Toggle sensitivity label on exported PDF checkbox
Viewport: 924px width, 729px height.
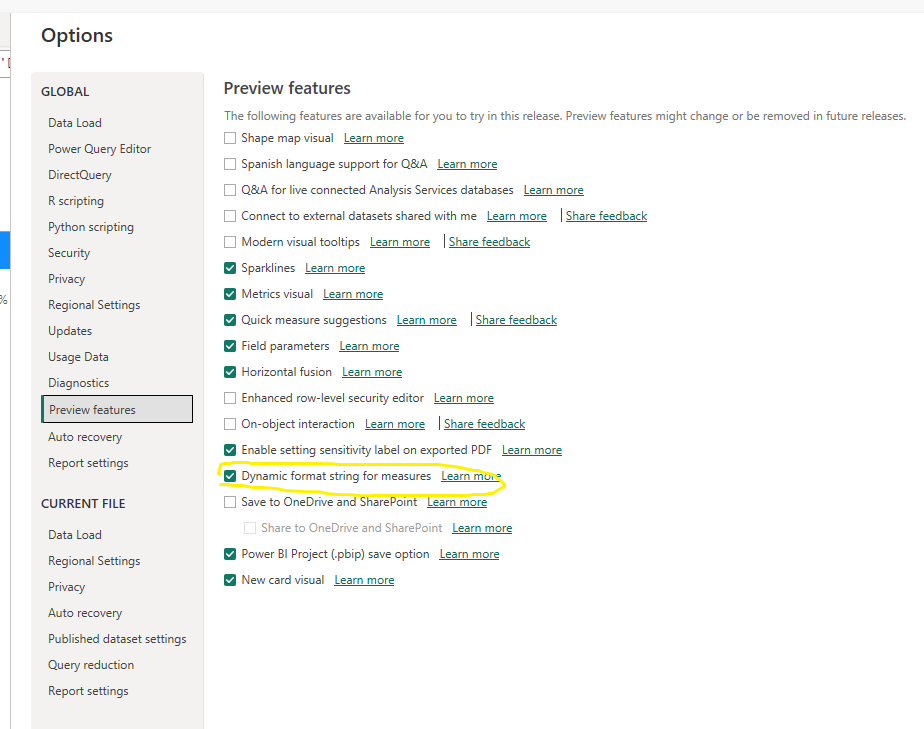(x=230, y=450)
